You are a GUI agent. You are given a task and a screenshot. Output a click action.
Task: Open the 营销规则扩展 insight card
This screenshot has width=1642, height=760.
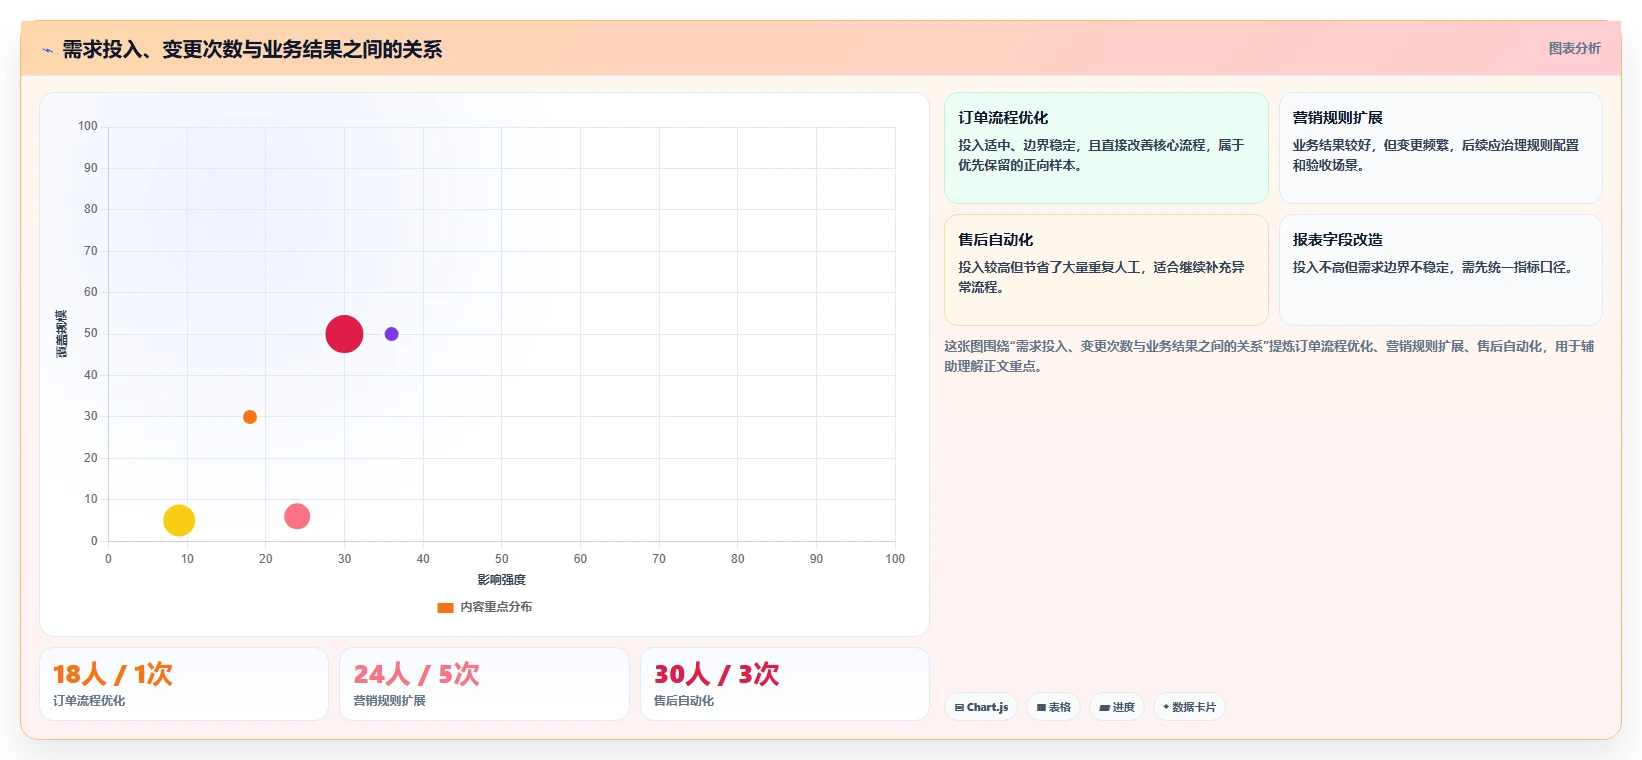tap(1440, 148)
